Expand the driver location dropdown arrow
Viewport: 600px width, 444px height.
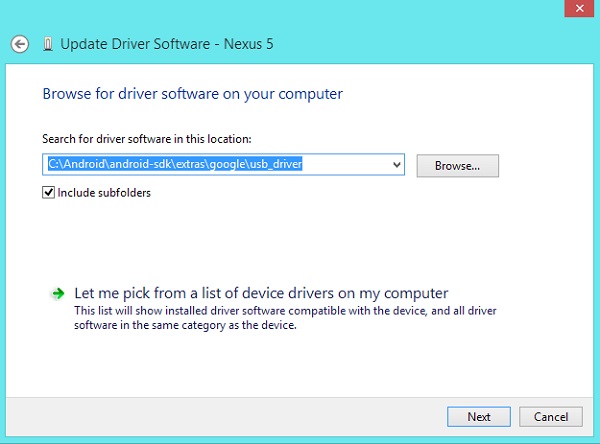(x=397, y=165)
